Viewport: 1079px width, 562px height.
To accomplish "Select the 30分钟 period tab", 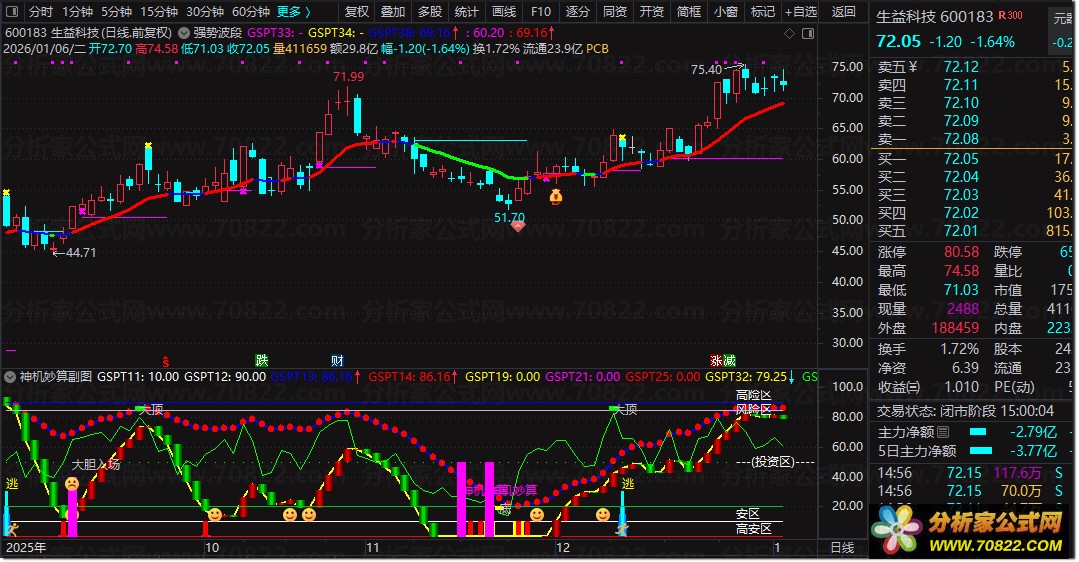I will point(205,12).
